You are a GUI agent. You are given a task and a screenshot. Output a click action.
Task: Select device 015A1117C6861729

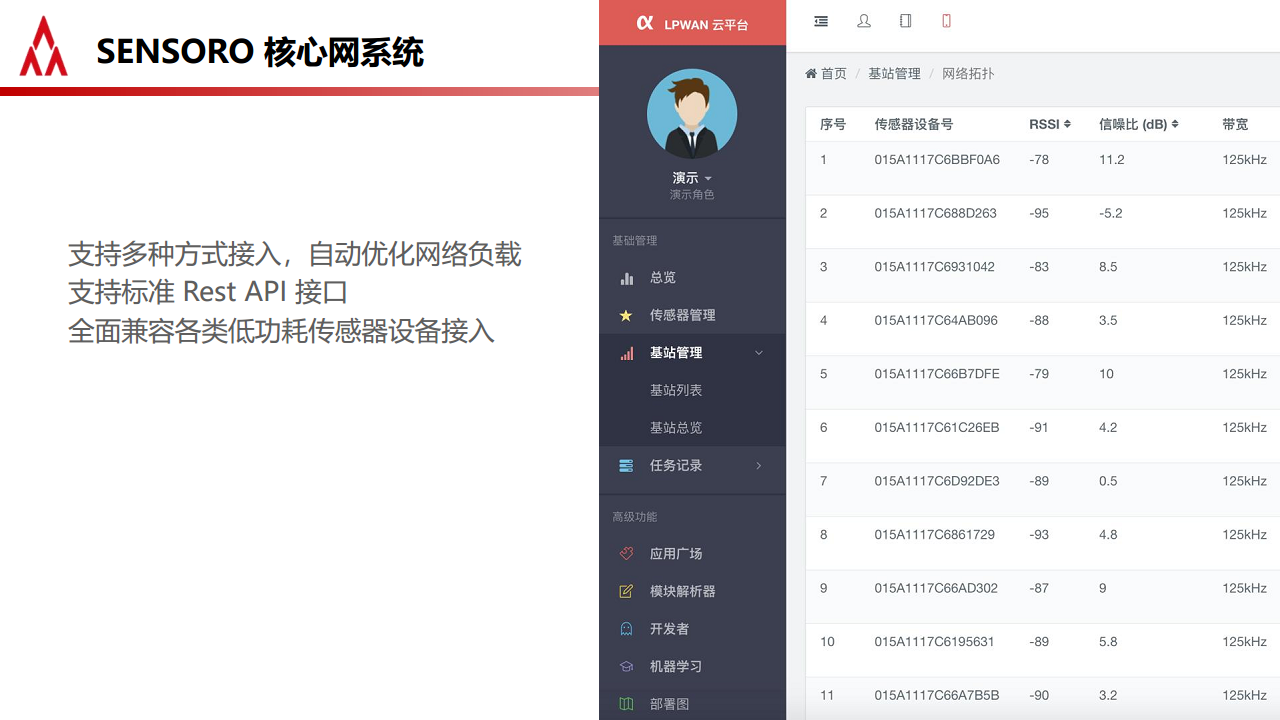[x=934, y=535]
